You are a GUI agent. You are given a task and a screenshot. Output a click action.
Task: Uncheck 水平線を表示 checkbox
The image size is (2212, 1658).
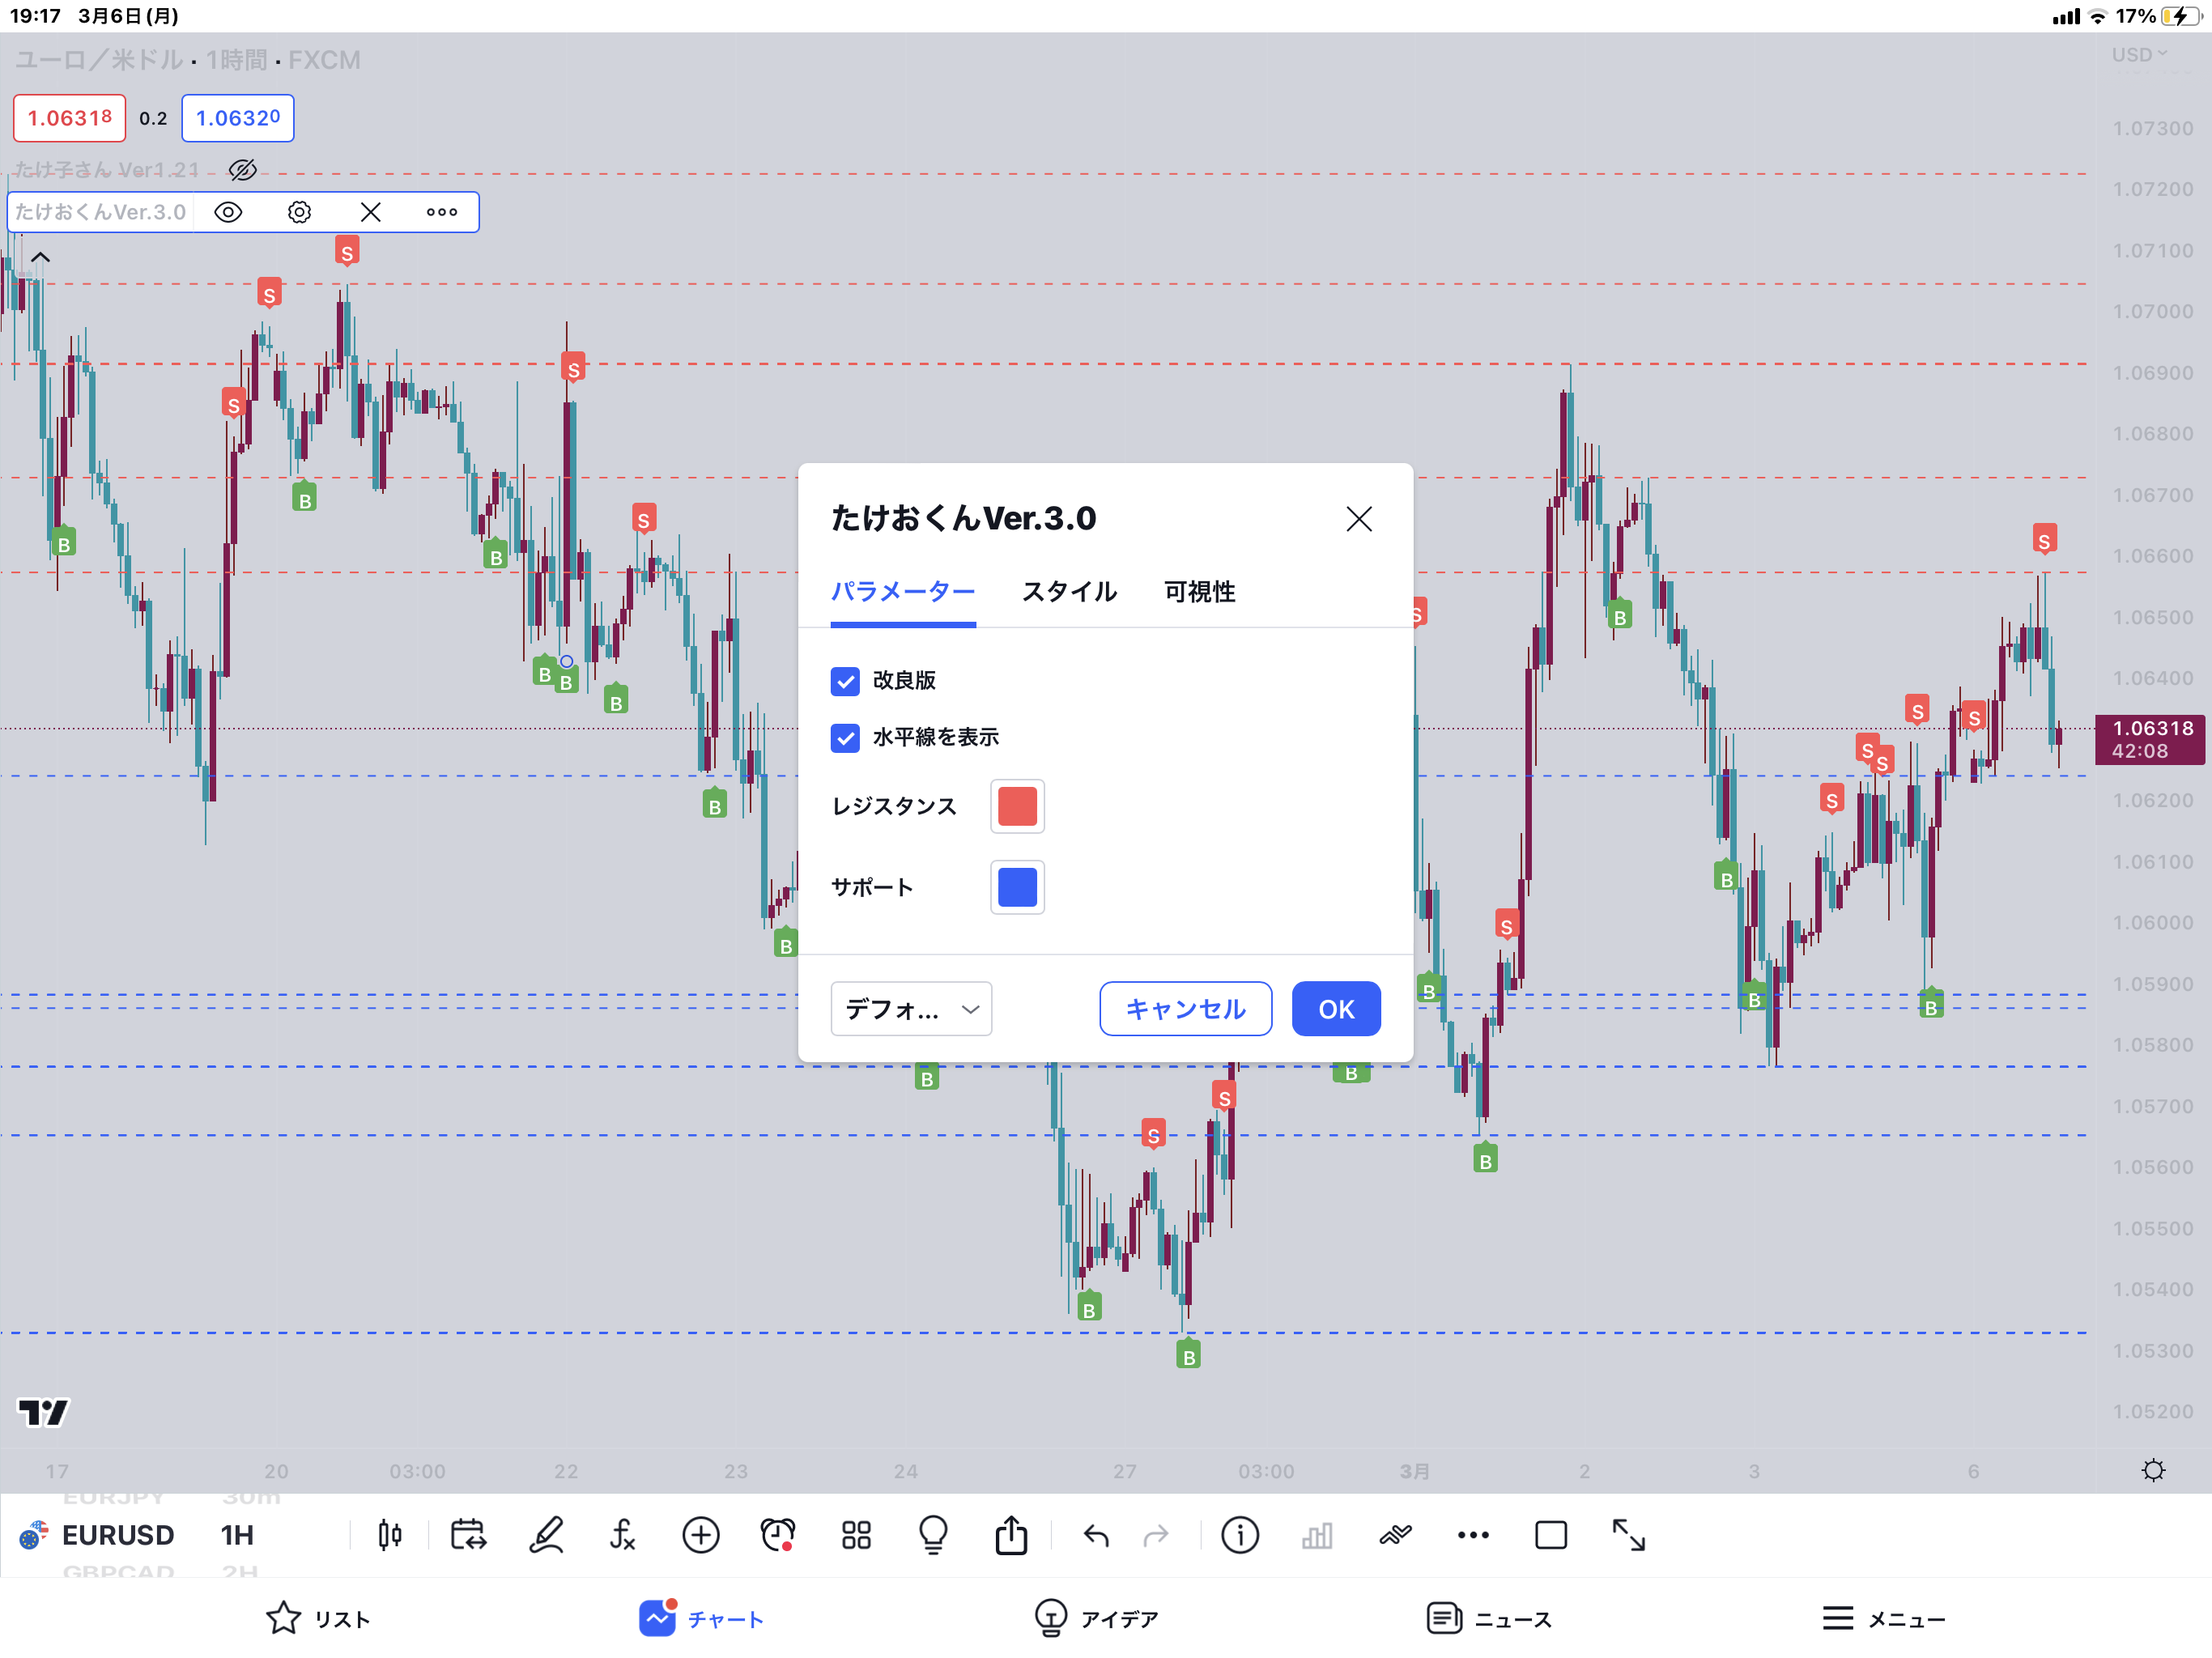coord(845,738)
